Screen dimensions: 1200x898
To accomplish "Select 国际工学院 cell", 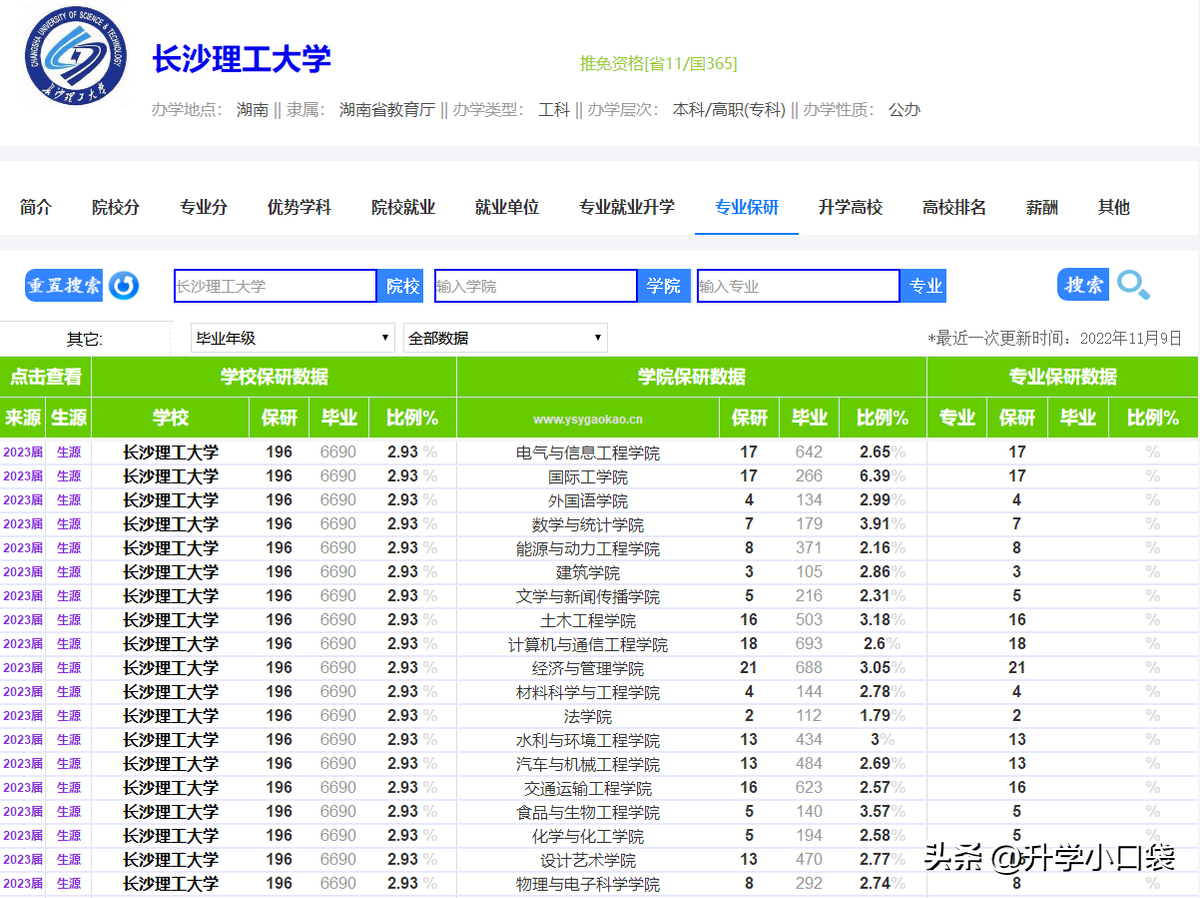I will 588,477.
